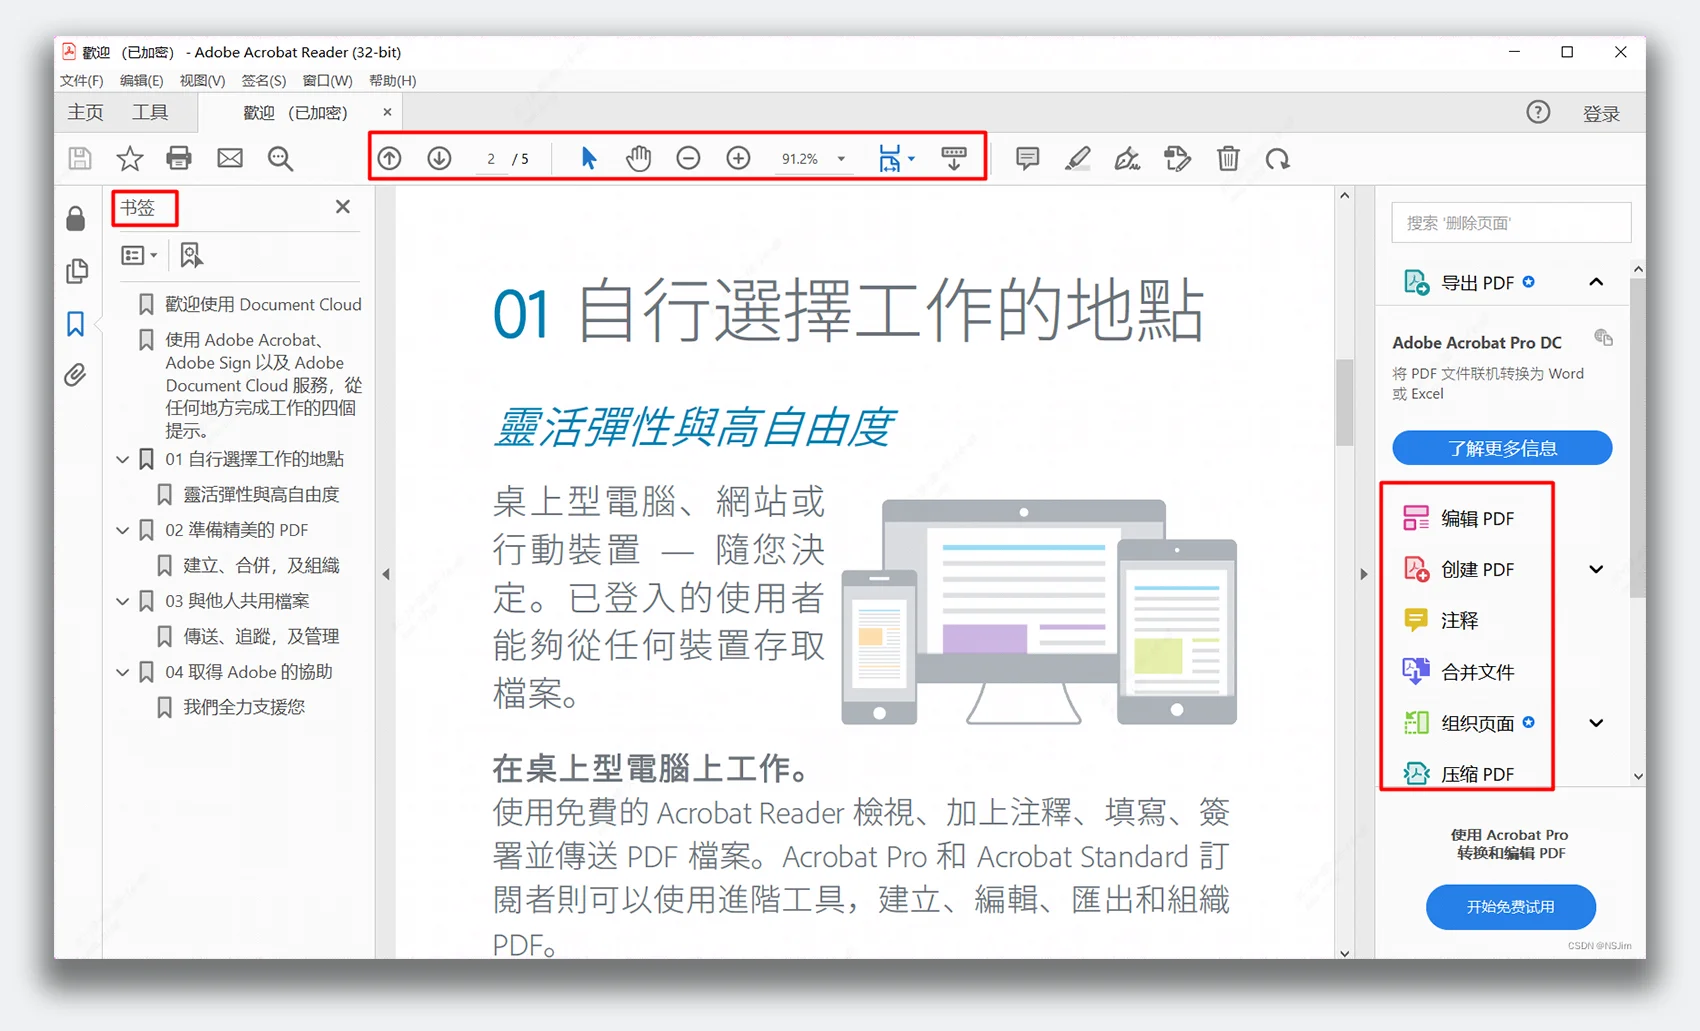1700x1031 pixels.
Task: Add the document to starred favorites
Action: (130, 158)
